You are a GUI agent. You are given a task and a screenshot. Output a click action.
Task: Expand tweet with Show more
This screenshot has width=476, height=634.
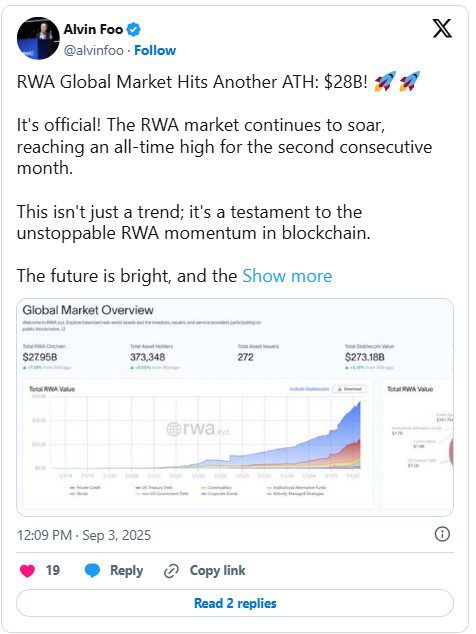coord(287,276)
